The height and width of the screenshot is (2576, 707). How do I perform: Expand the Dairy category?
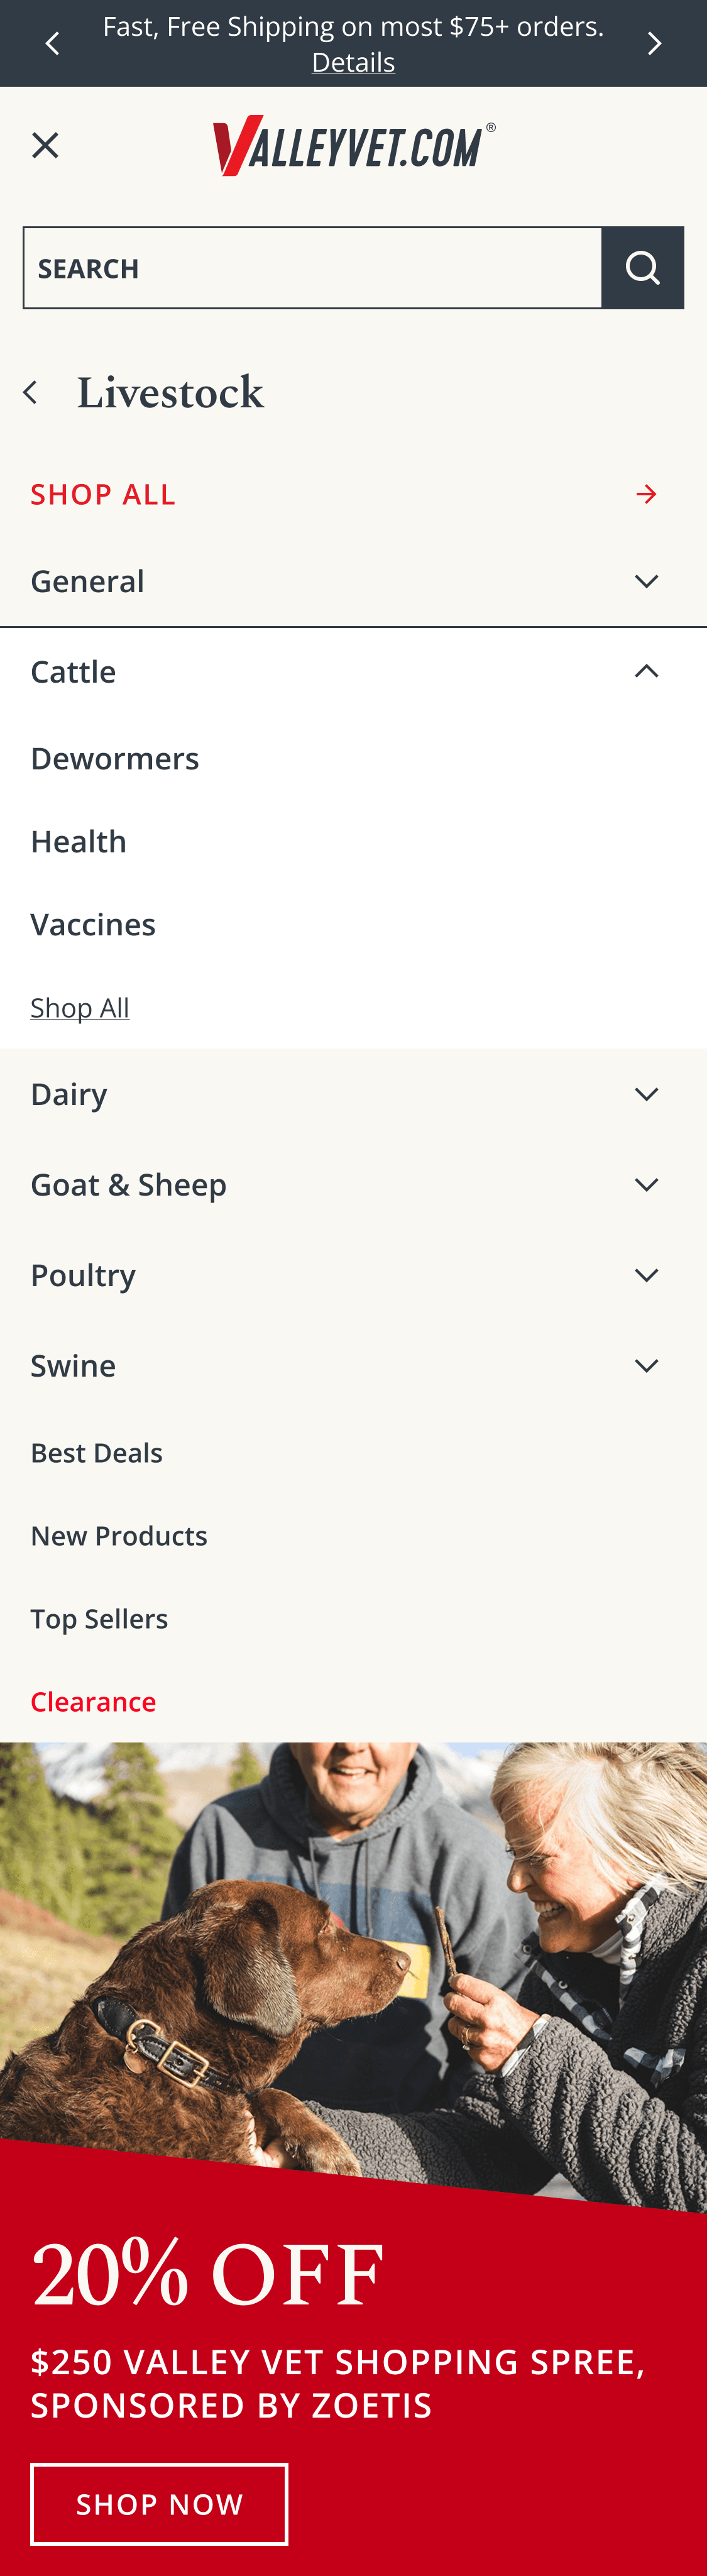click(646, 1094)
